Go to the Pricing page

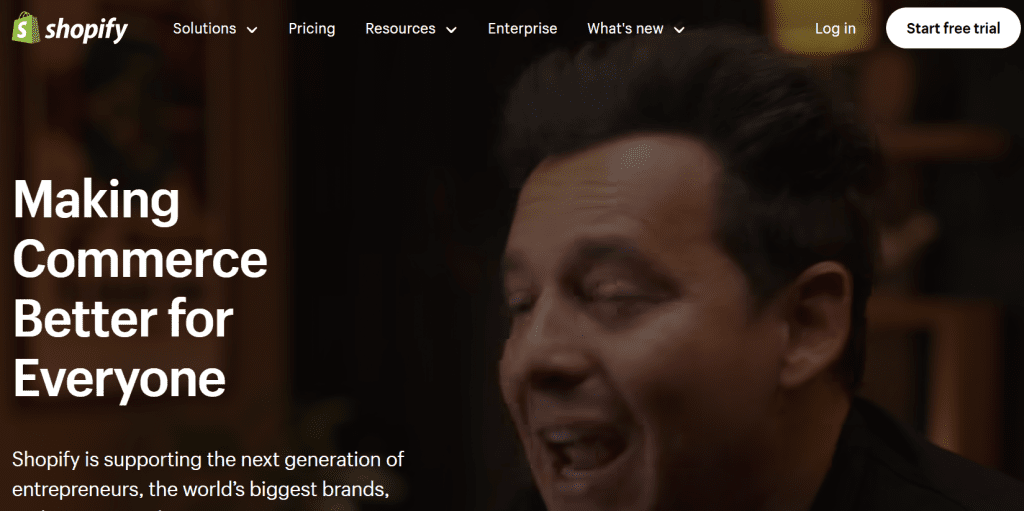312,29
